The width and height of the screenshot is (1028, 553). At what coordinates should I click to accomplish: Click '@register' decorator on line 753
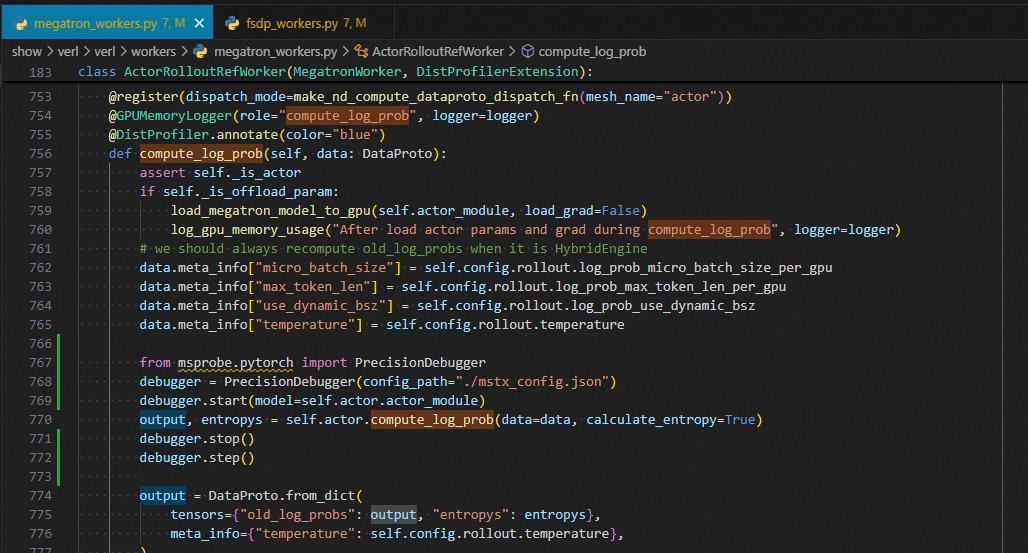pyautogui.click(x=143, y=96)
